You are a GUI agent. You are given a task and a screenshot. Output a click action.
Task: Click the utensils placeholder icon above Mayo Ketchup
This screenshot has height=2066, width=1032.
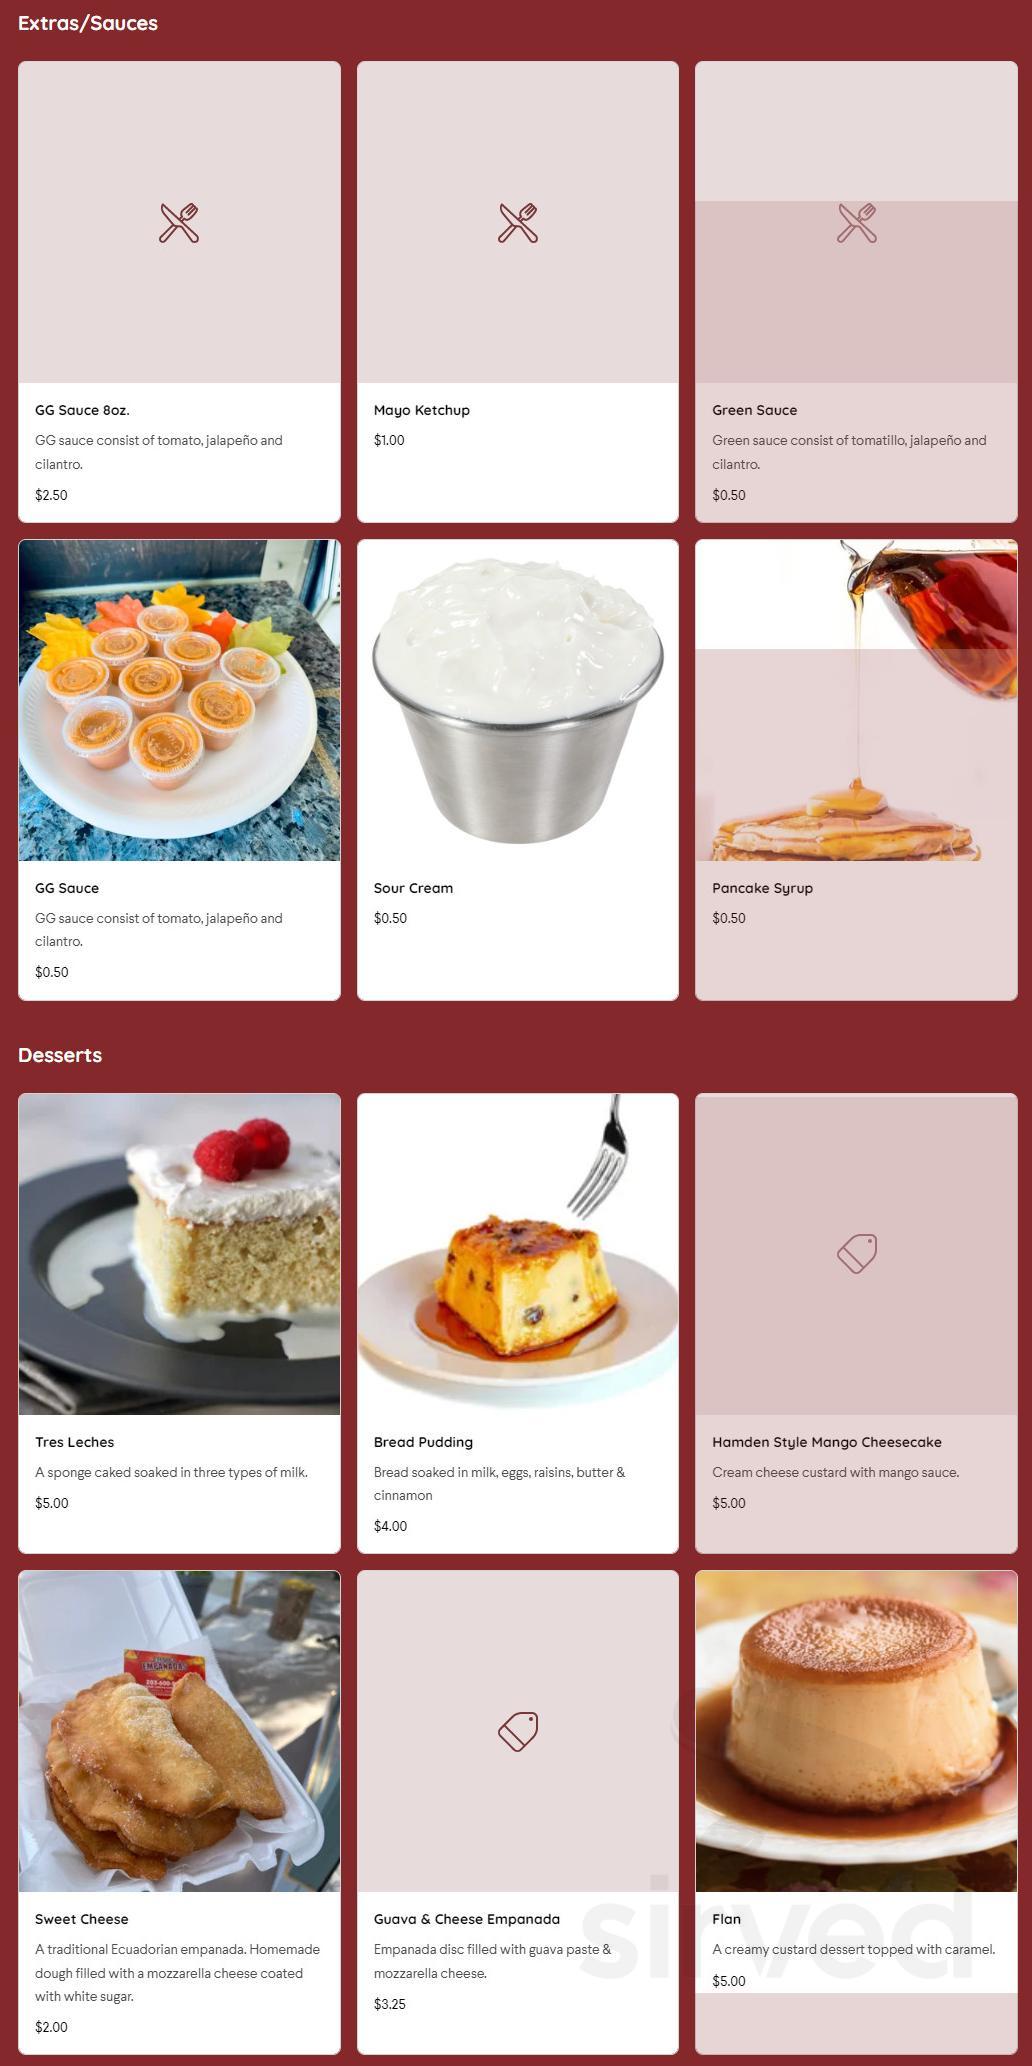coord(518,223)
